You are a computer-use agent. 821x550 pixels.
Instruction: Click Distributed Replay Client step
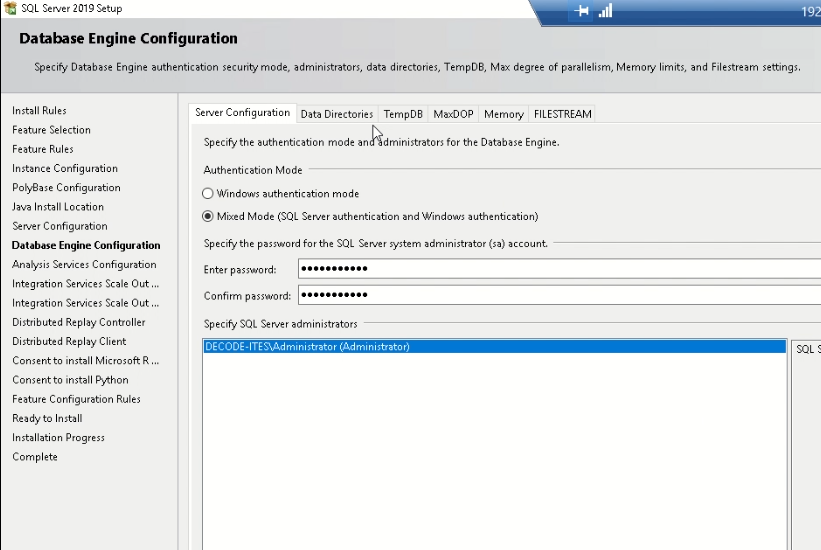[x=69, y=342]
